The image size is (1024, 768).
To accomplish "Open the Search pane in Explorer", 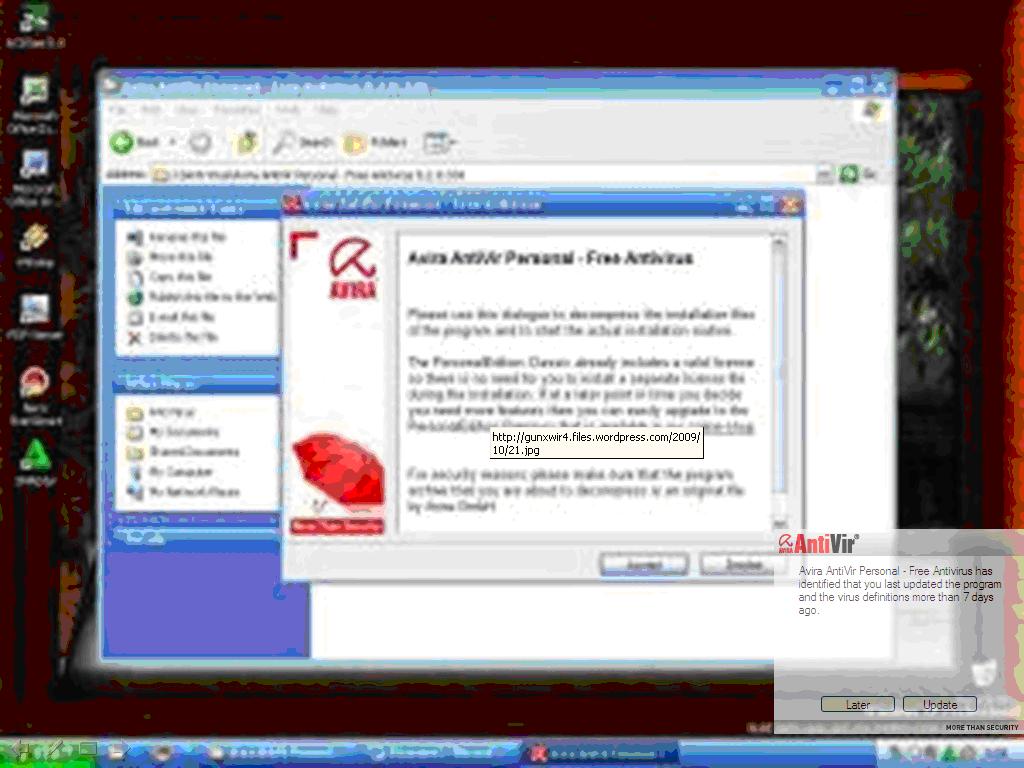I will pyautogui.click(x=302, y=142).
